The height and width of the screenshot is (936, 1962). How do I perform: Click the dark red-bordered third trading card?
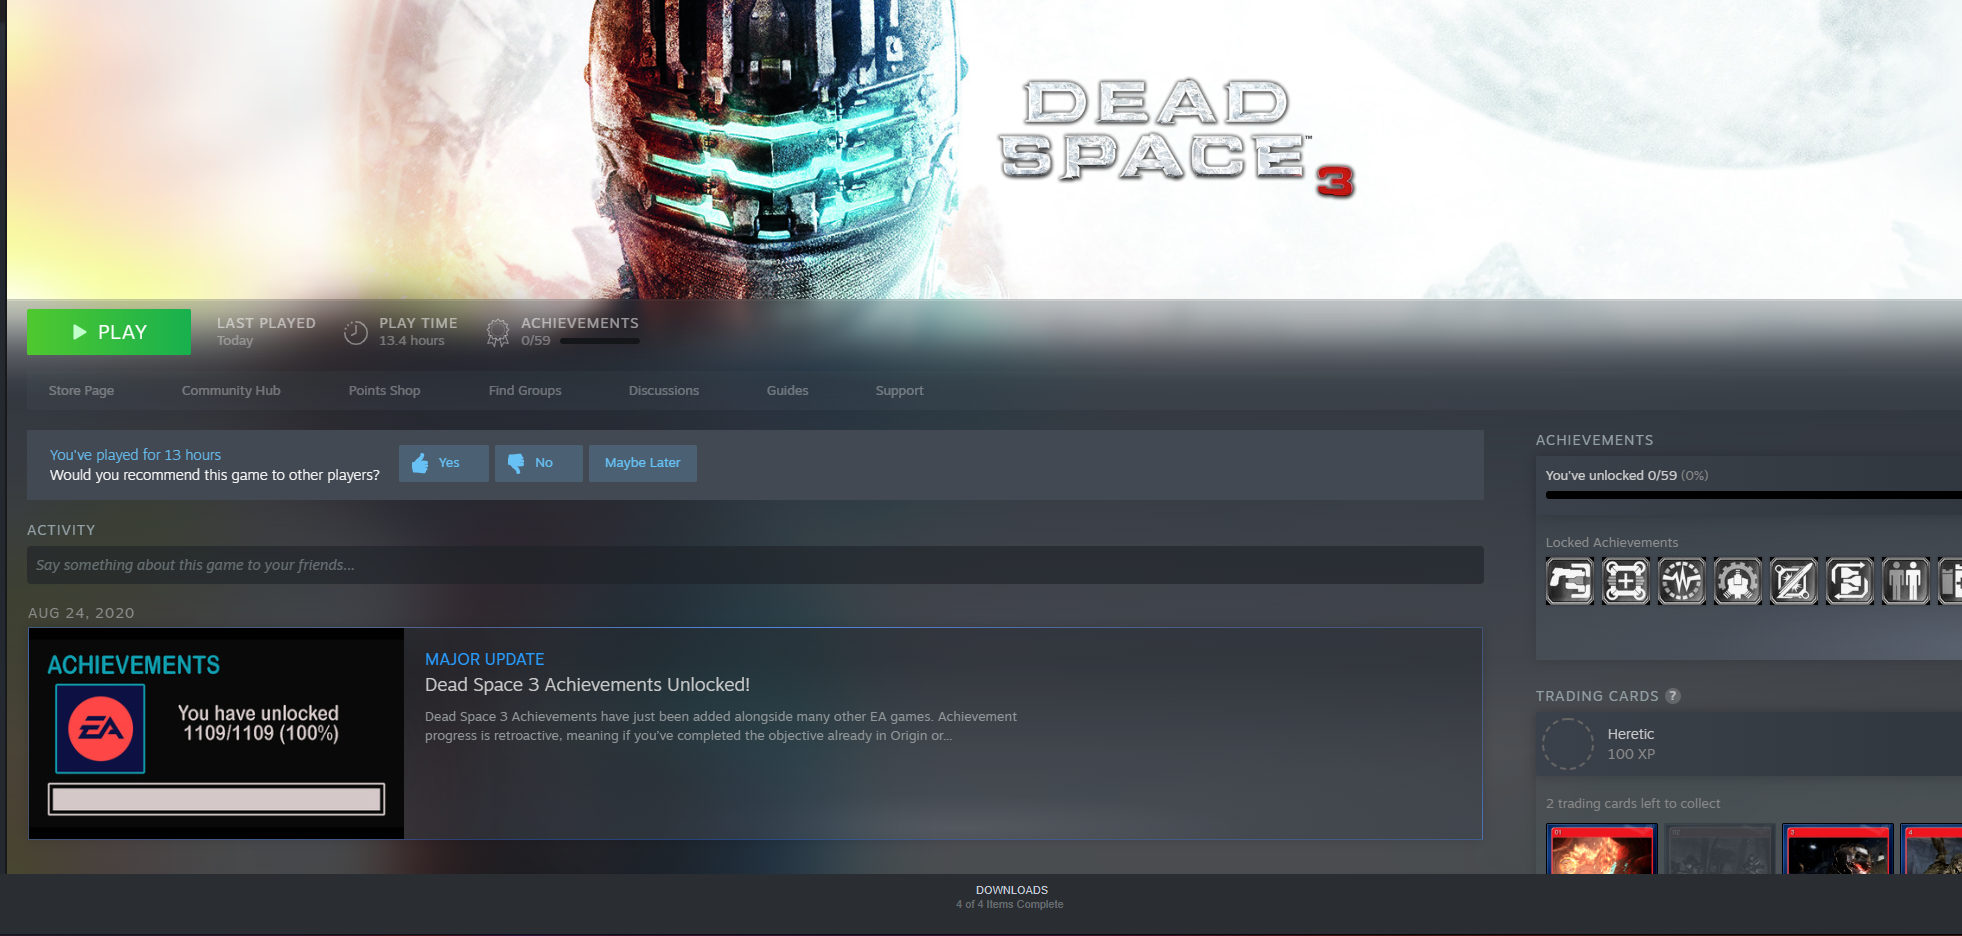coord(1838,849)
